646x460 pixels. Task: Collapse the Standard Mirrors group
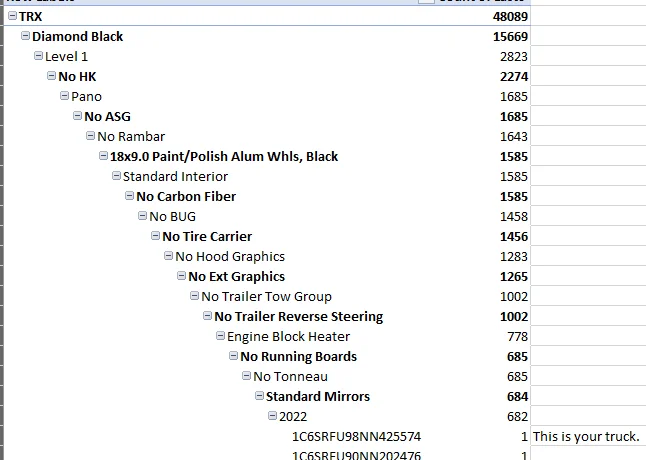259,396
